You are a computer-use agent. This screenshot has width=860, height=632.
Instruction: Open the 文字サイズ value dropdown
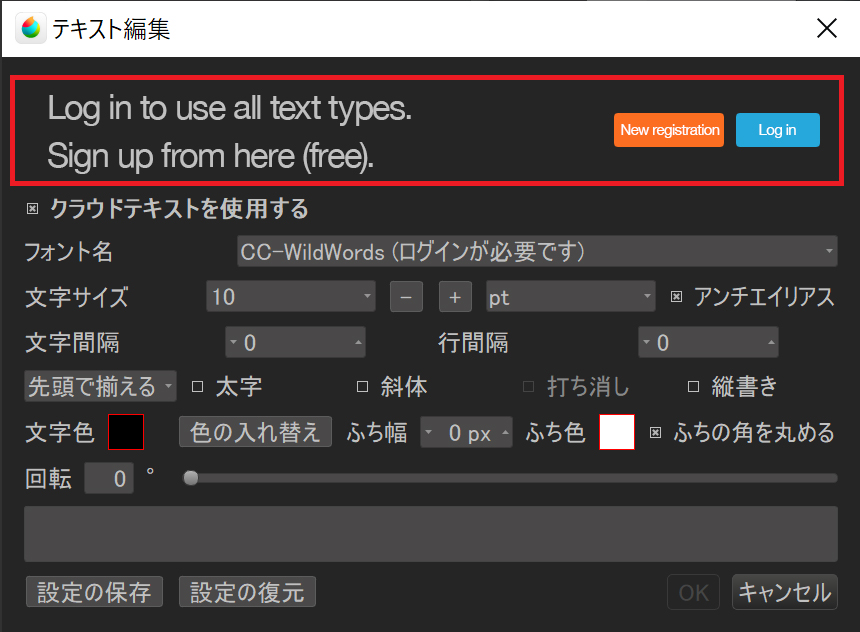pyautogui.click(x=291, y=297)
